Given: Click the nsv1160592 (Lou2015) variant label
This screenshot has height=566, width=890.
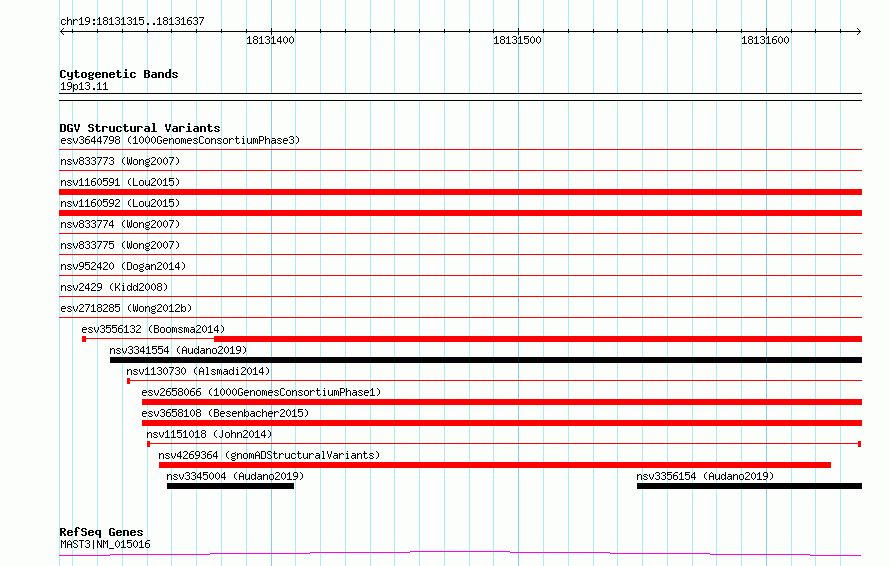Looking at the screenshot, I should (x=120, y=203).
